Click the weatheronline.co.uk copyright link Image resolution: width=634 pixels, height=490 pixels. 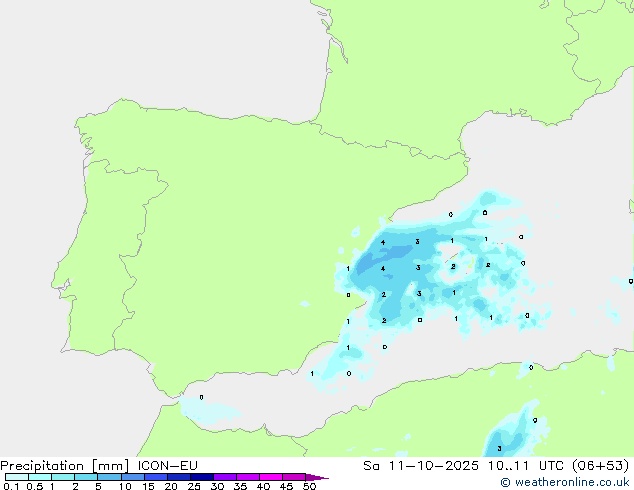click(564, 482)
